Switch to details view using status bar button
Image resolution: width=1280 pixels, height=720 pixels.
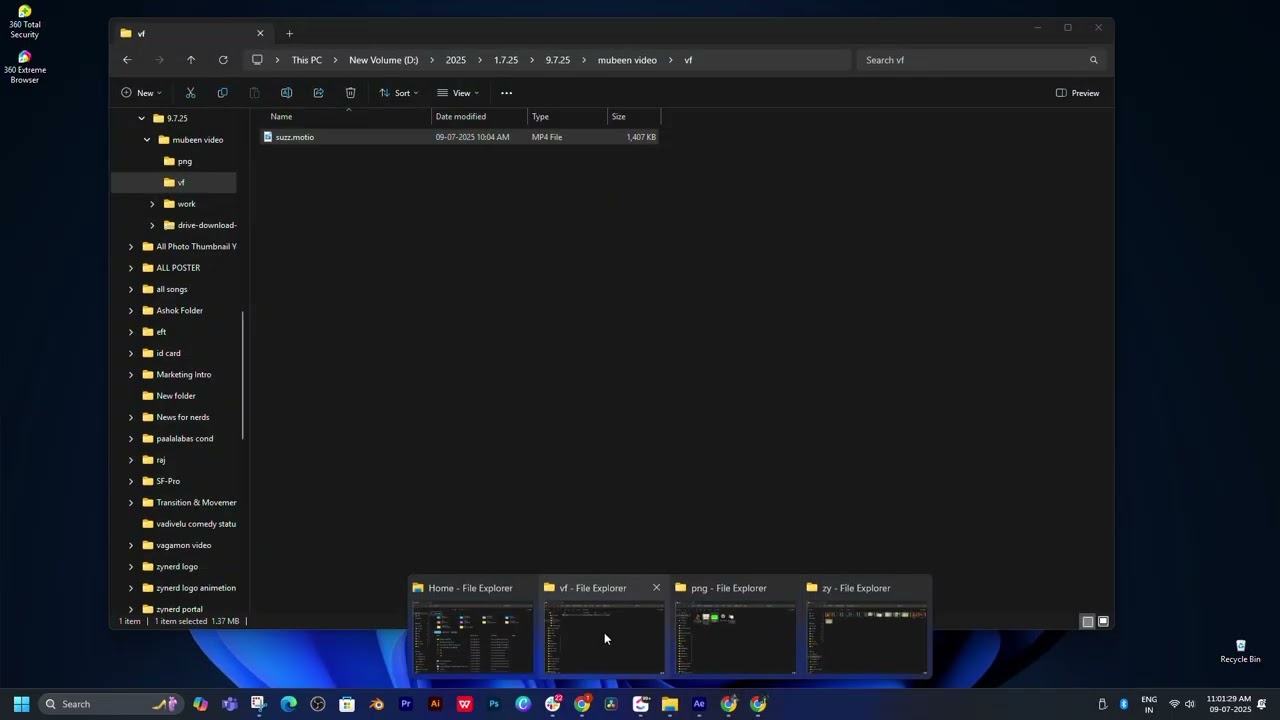point(1088,622)
